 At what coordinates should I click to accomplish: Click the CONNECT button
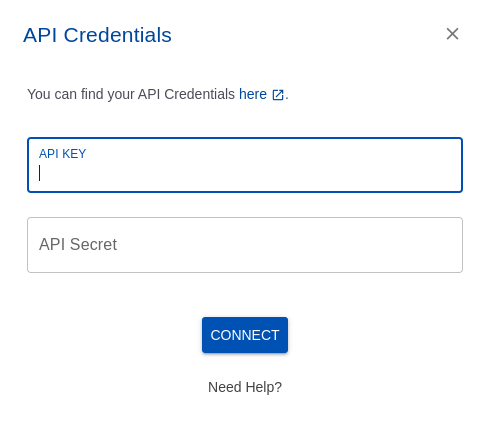pyautogui.click(x=245, y=335)
